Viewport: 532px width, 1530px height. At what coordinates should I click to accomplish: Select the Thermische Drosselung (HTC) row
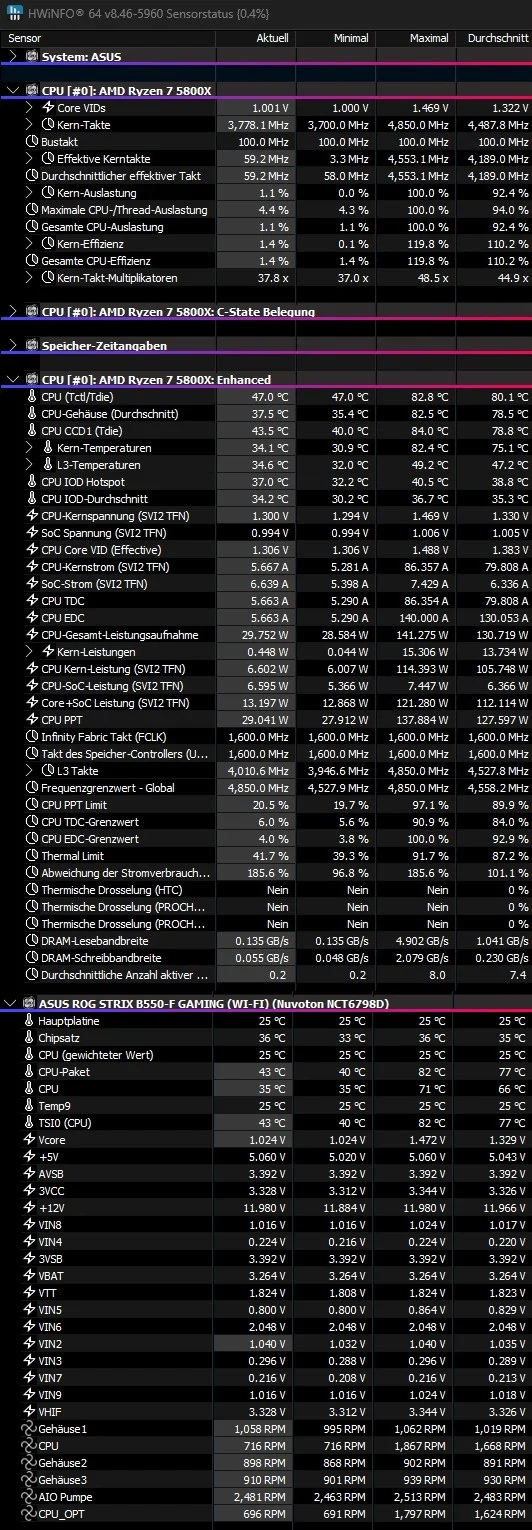click(266, 890)
